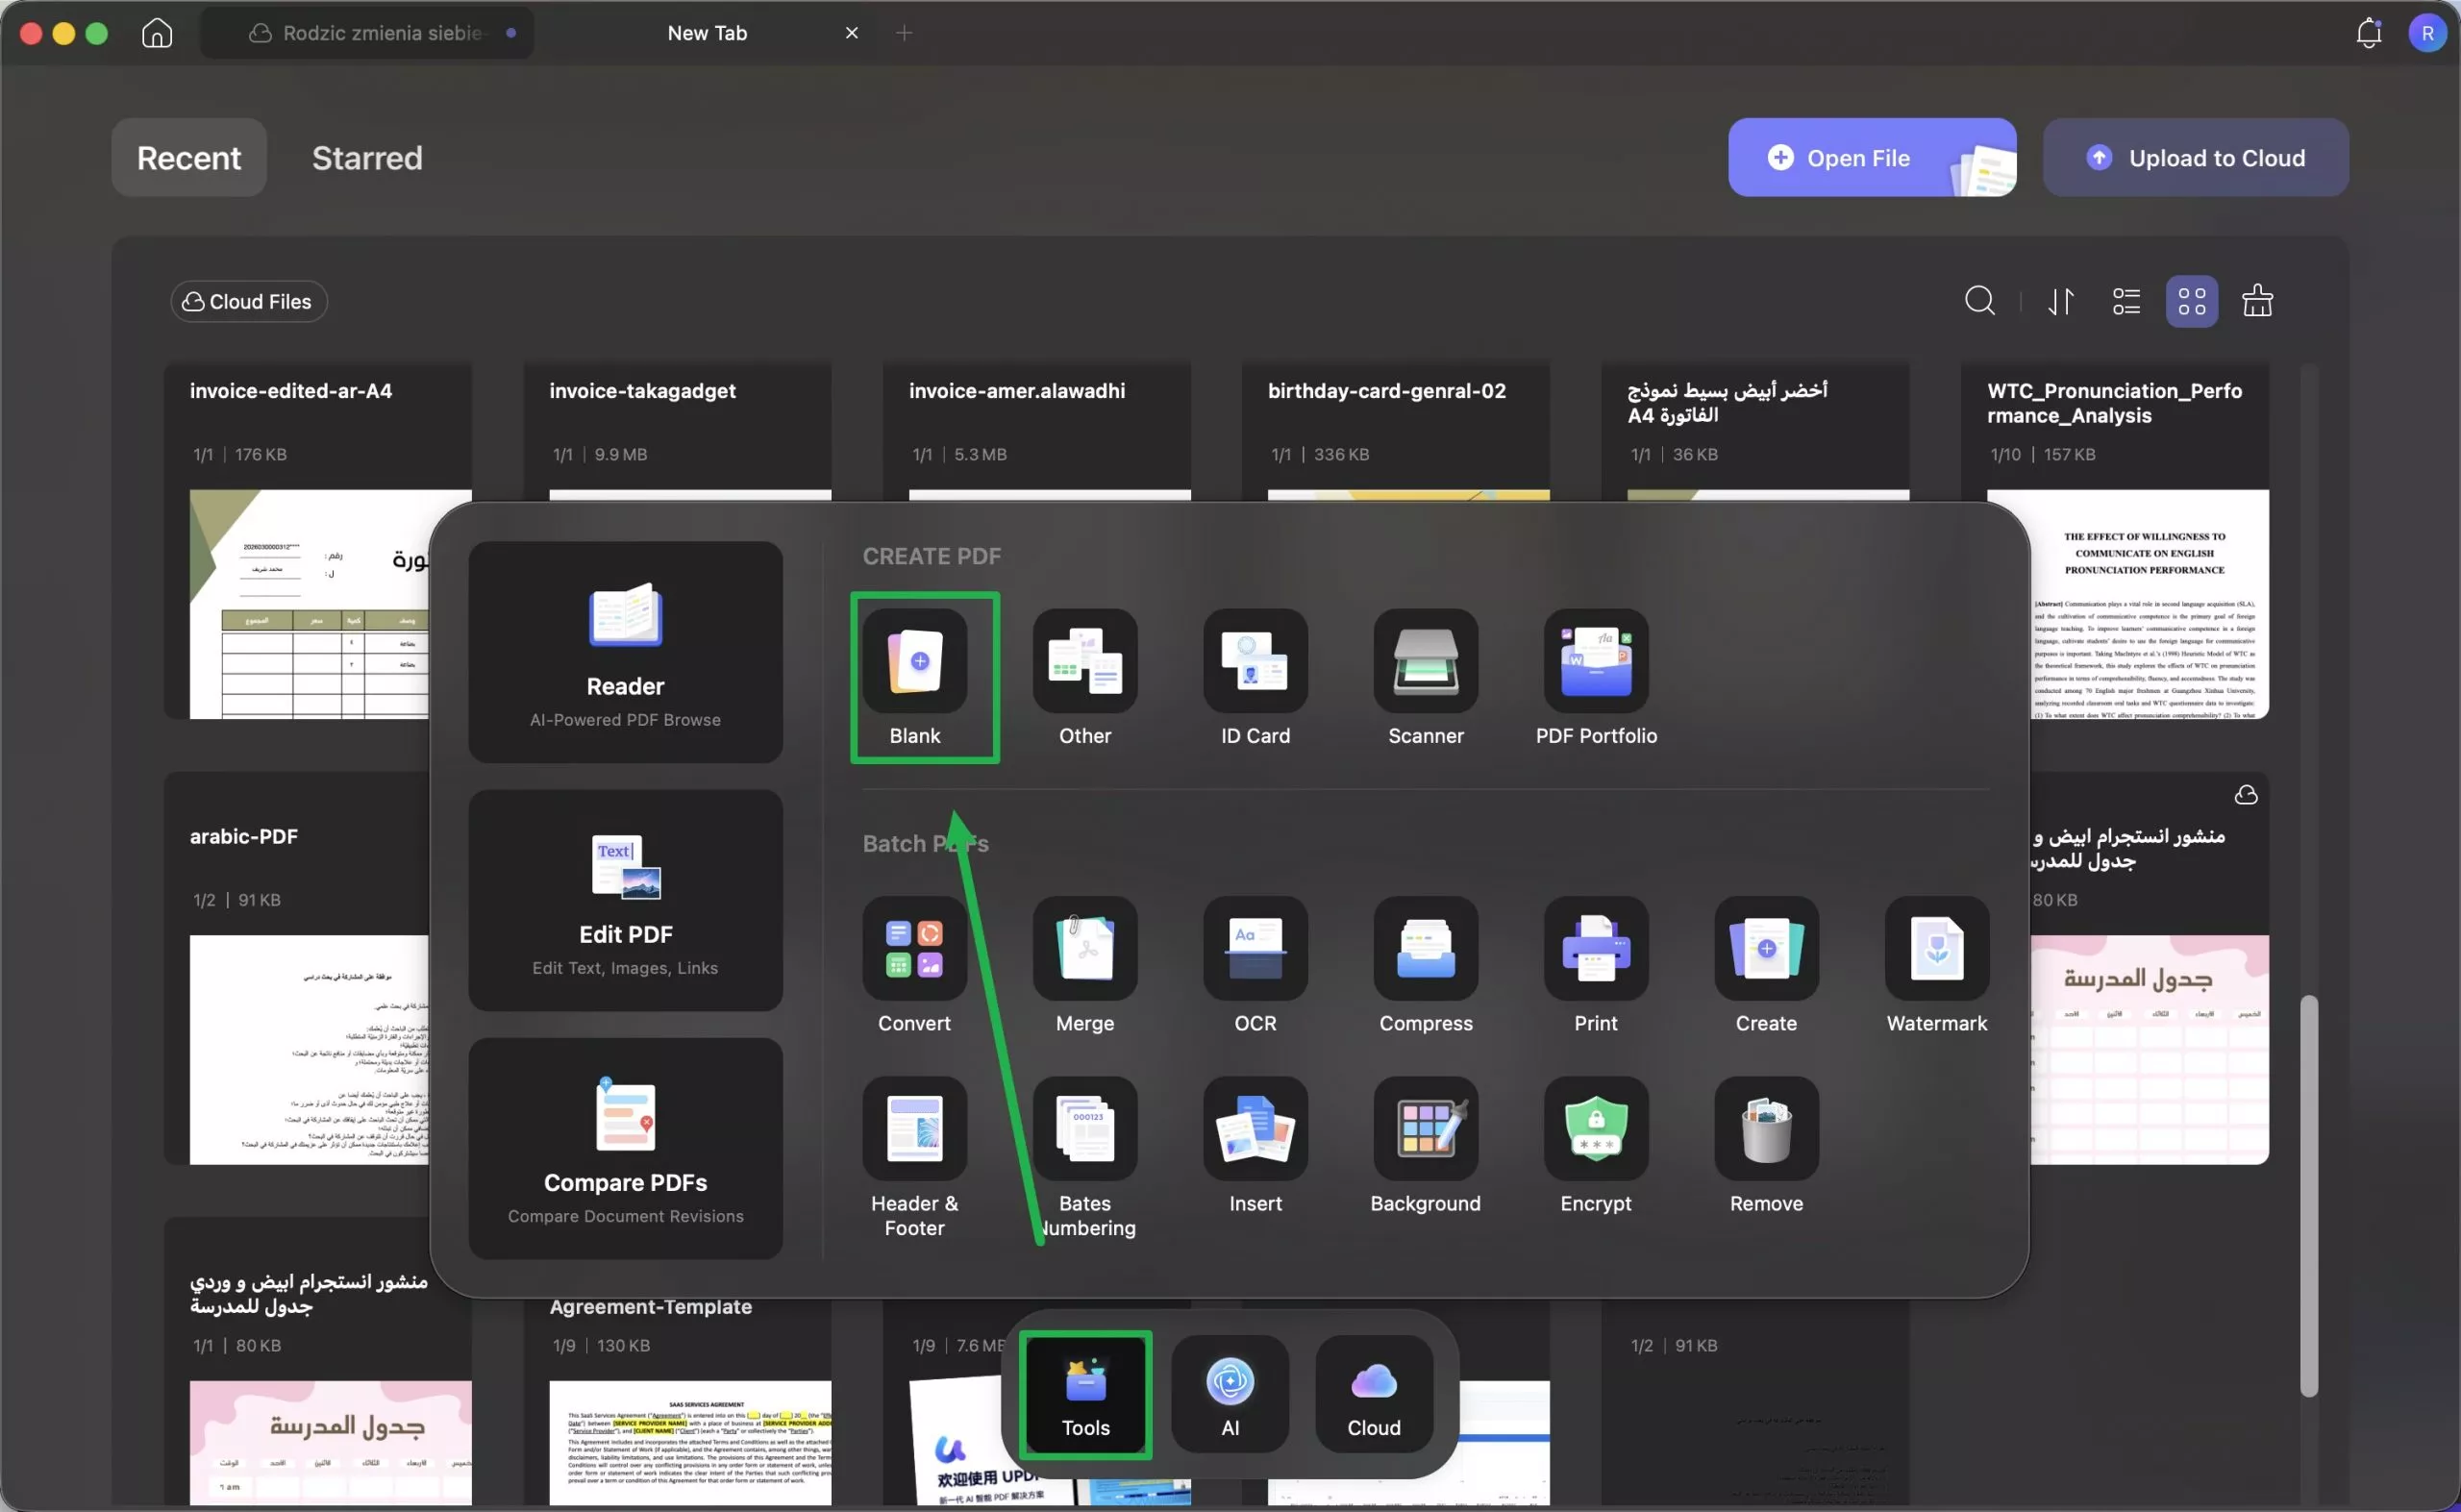
Task: Toggle the Cloud Files filter
Action: pos(248,302)
